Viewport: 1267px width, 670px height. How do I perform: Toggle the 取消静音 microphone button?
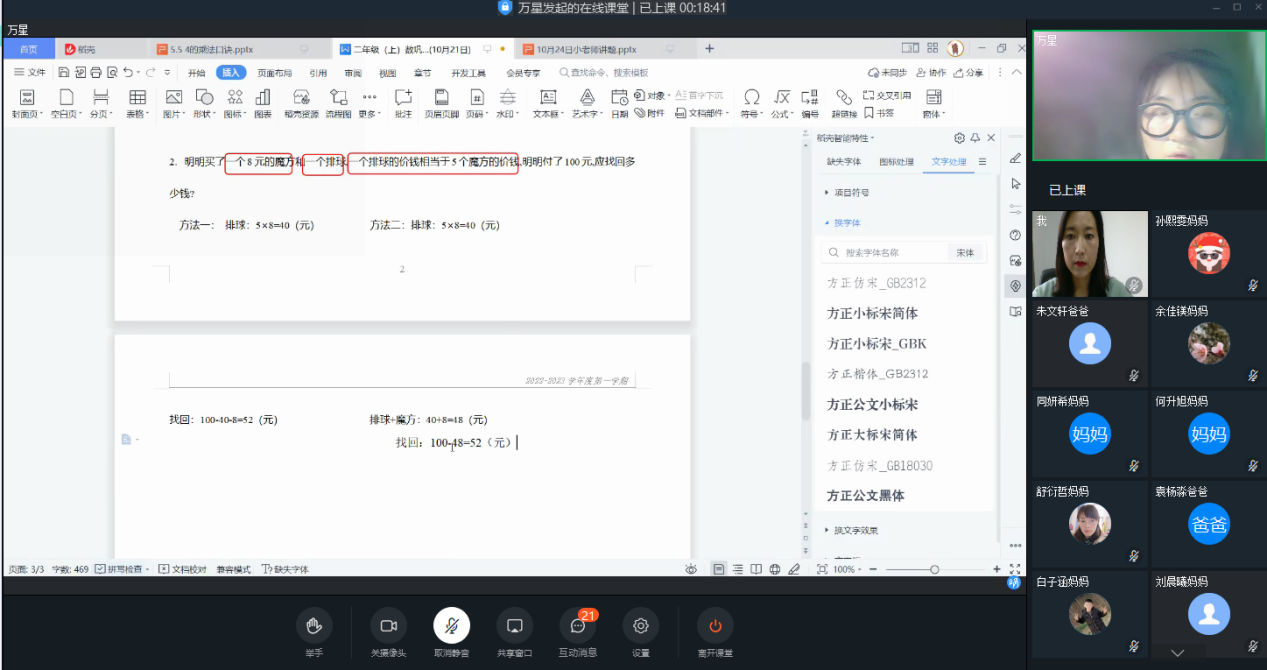(451, 632)
